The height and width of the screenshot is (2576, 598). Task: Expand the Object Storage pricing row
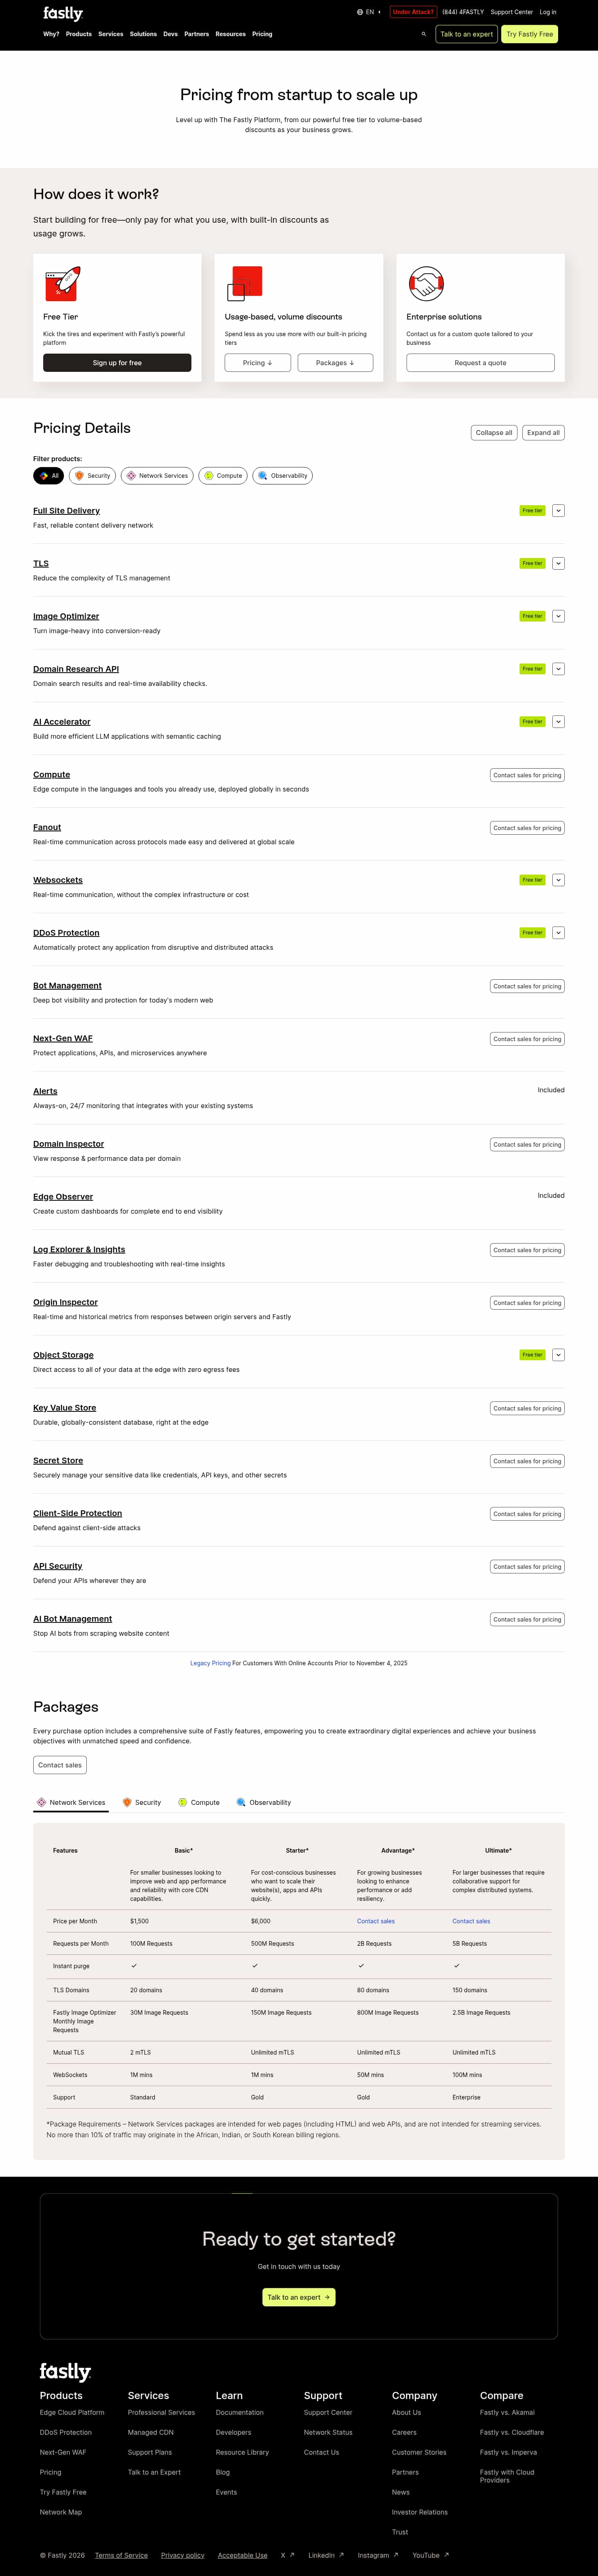558,1355
